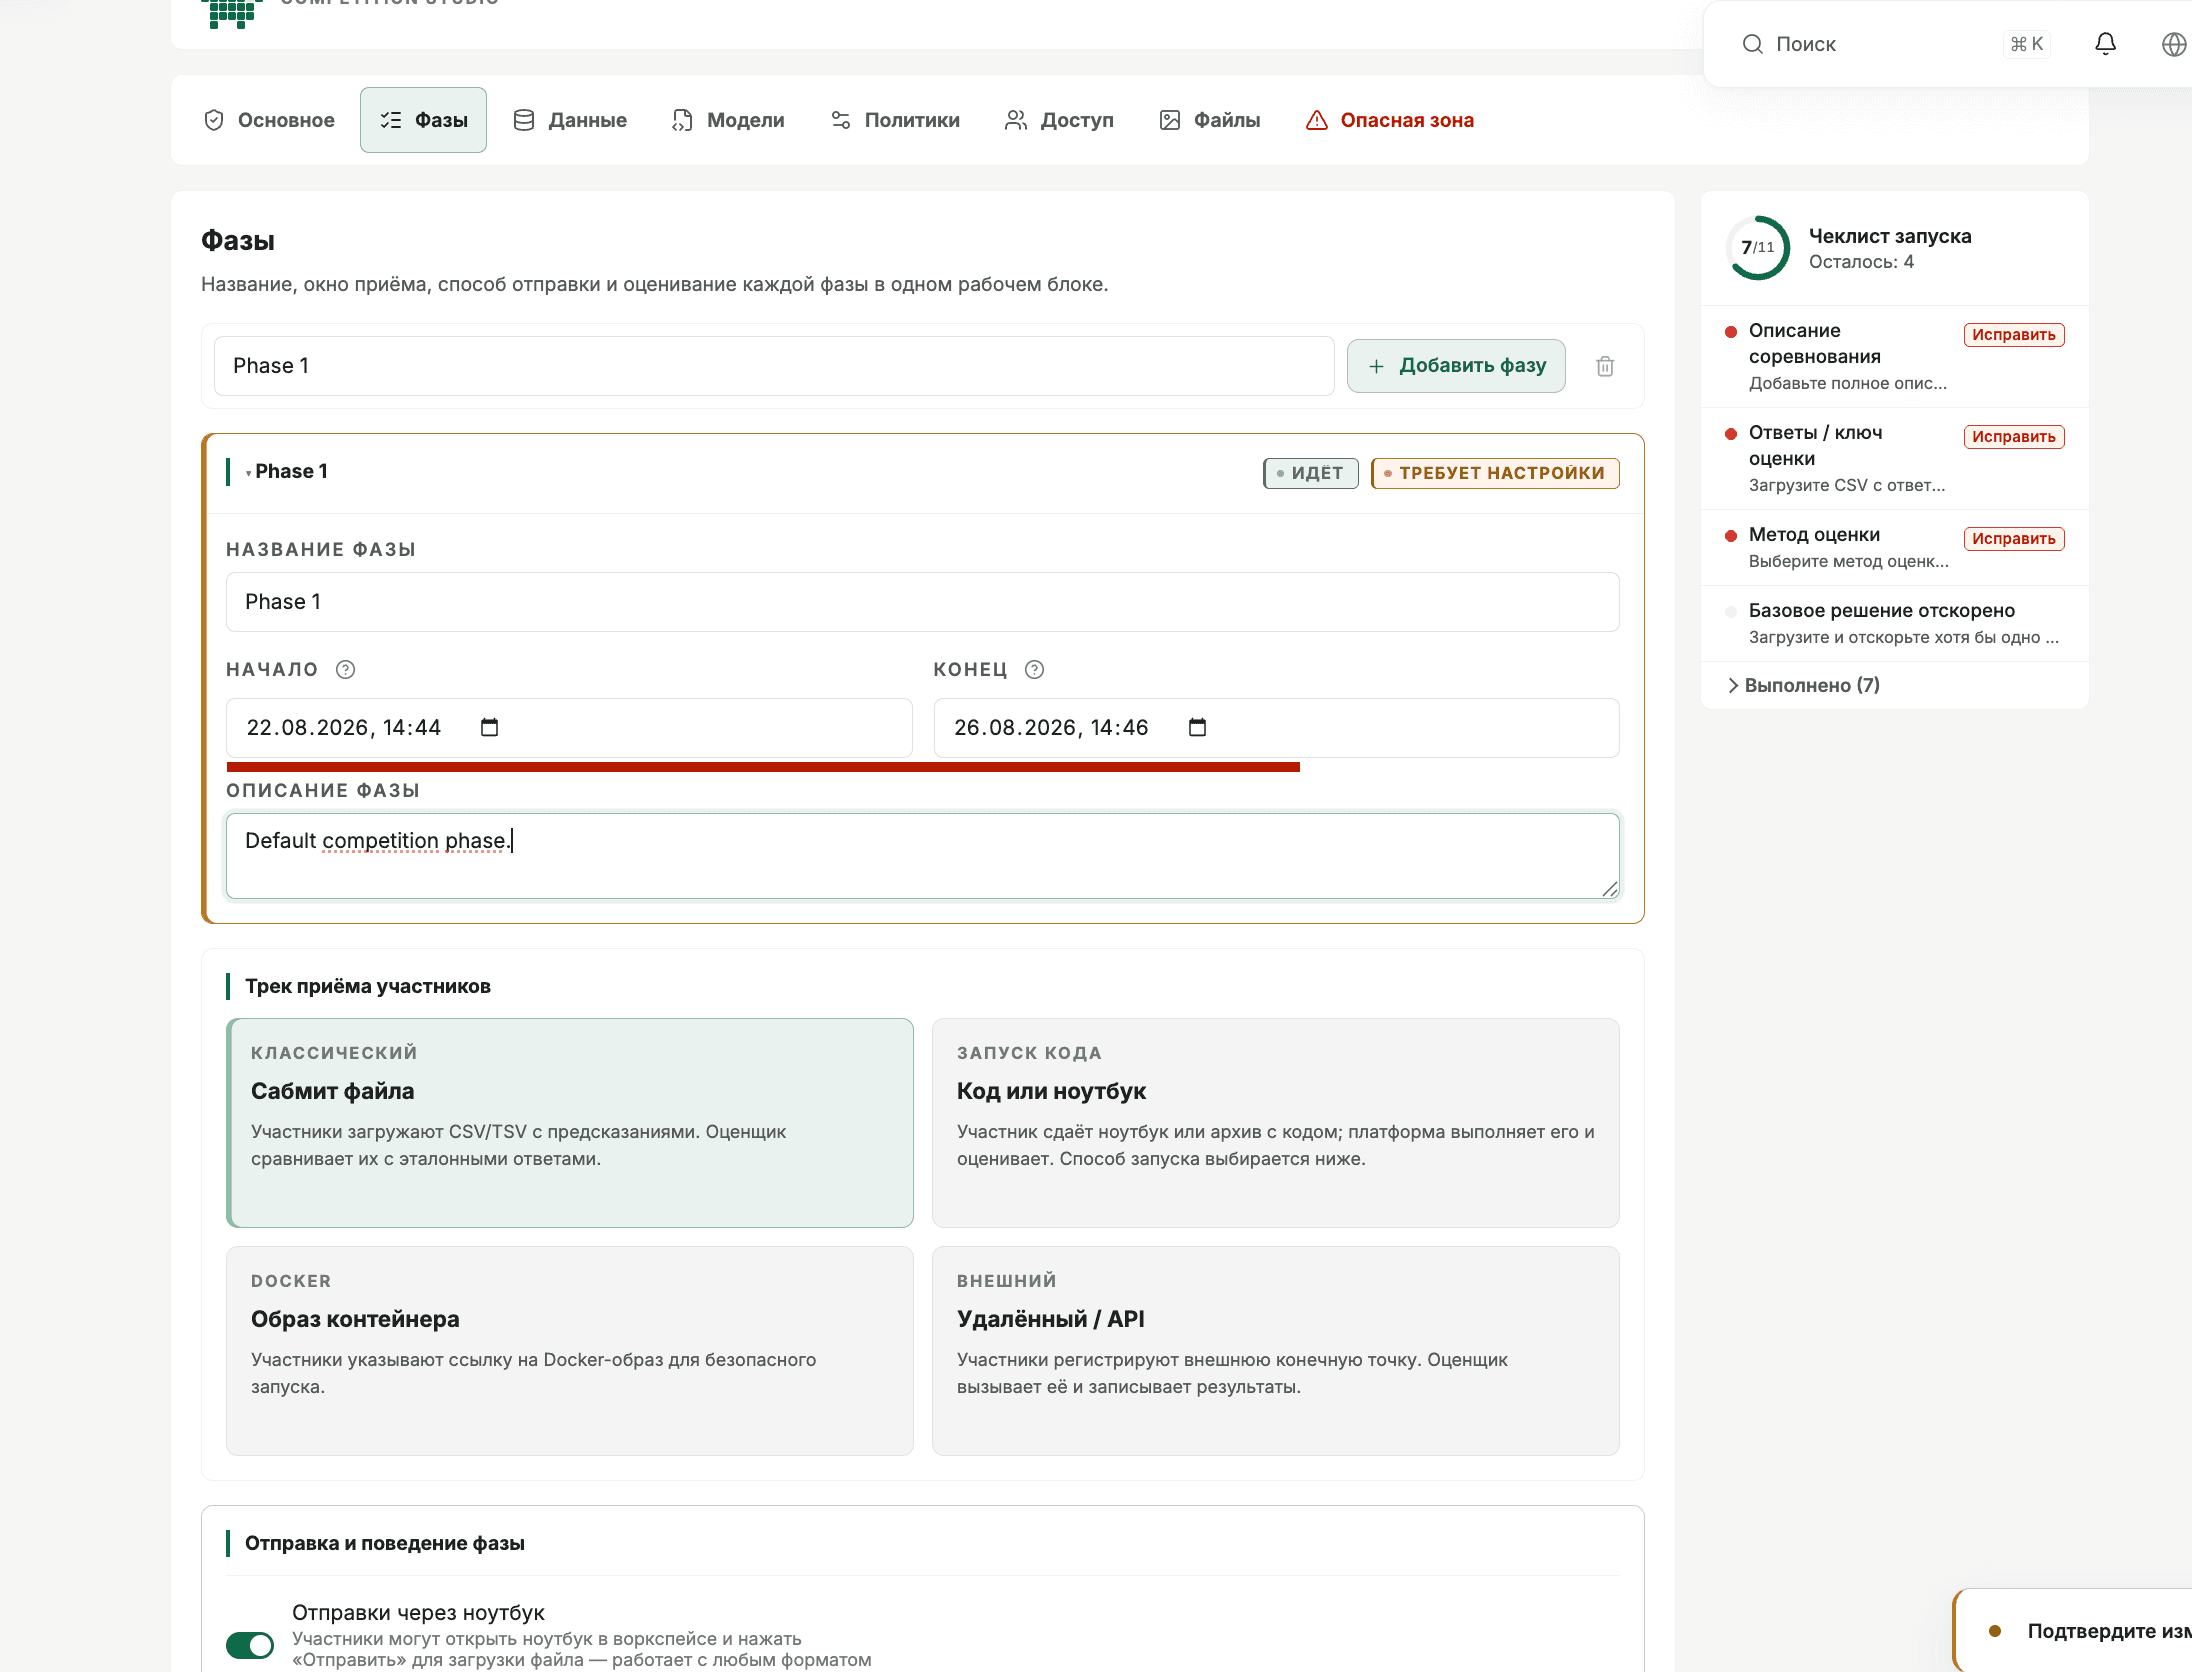Click the Добавить фазу button

[1456, 366]
